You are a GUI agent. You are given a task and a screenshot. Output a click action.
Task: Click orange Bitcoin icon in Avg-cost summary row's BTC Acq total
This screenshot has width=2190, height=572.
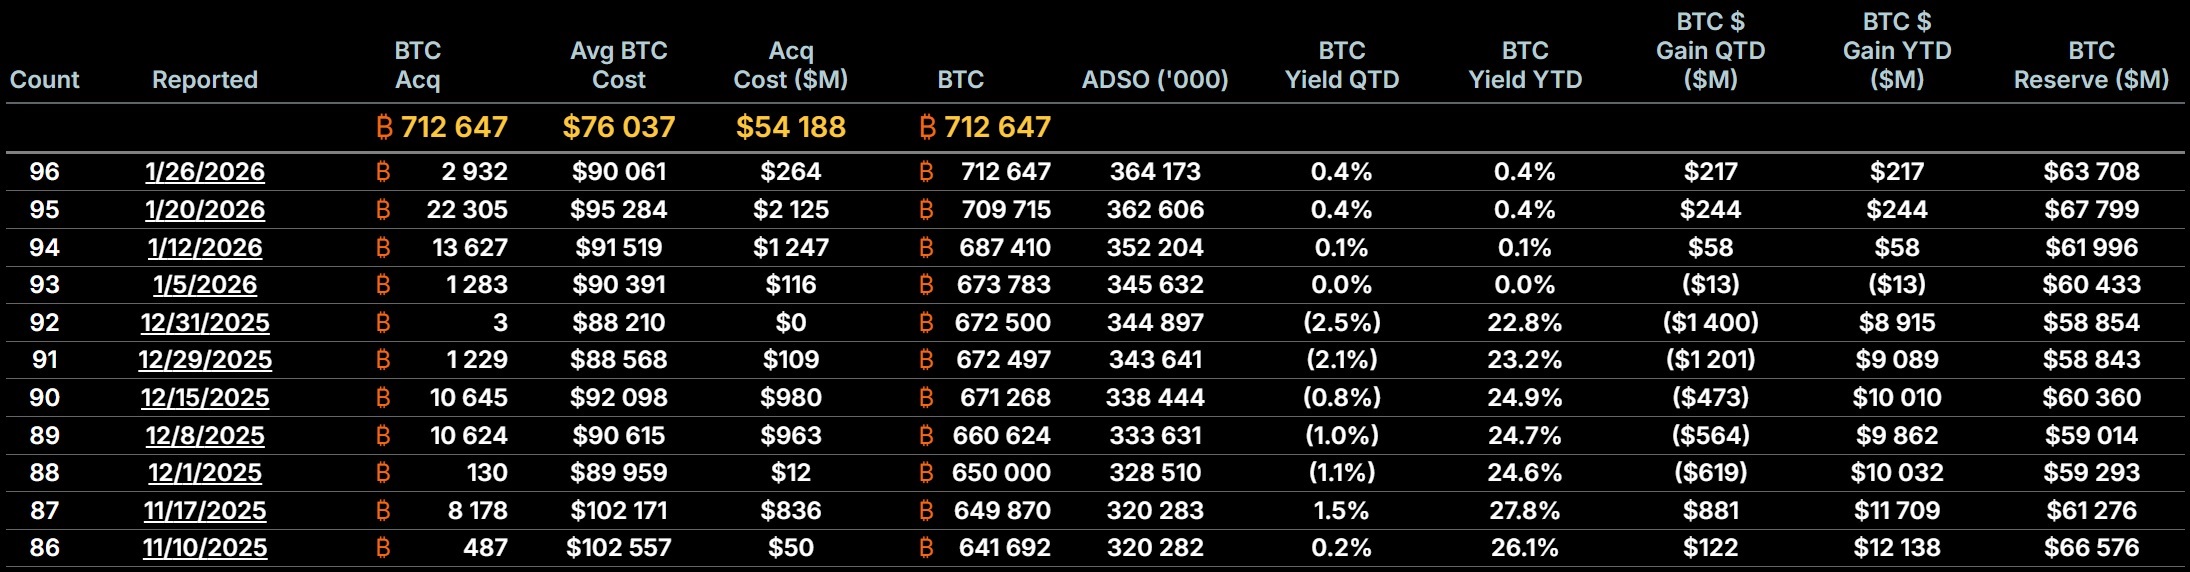pyautogui.click(x=384, y=127)
